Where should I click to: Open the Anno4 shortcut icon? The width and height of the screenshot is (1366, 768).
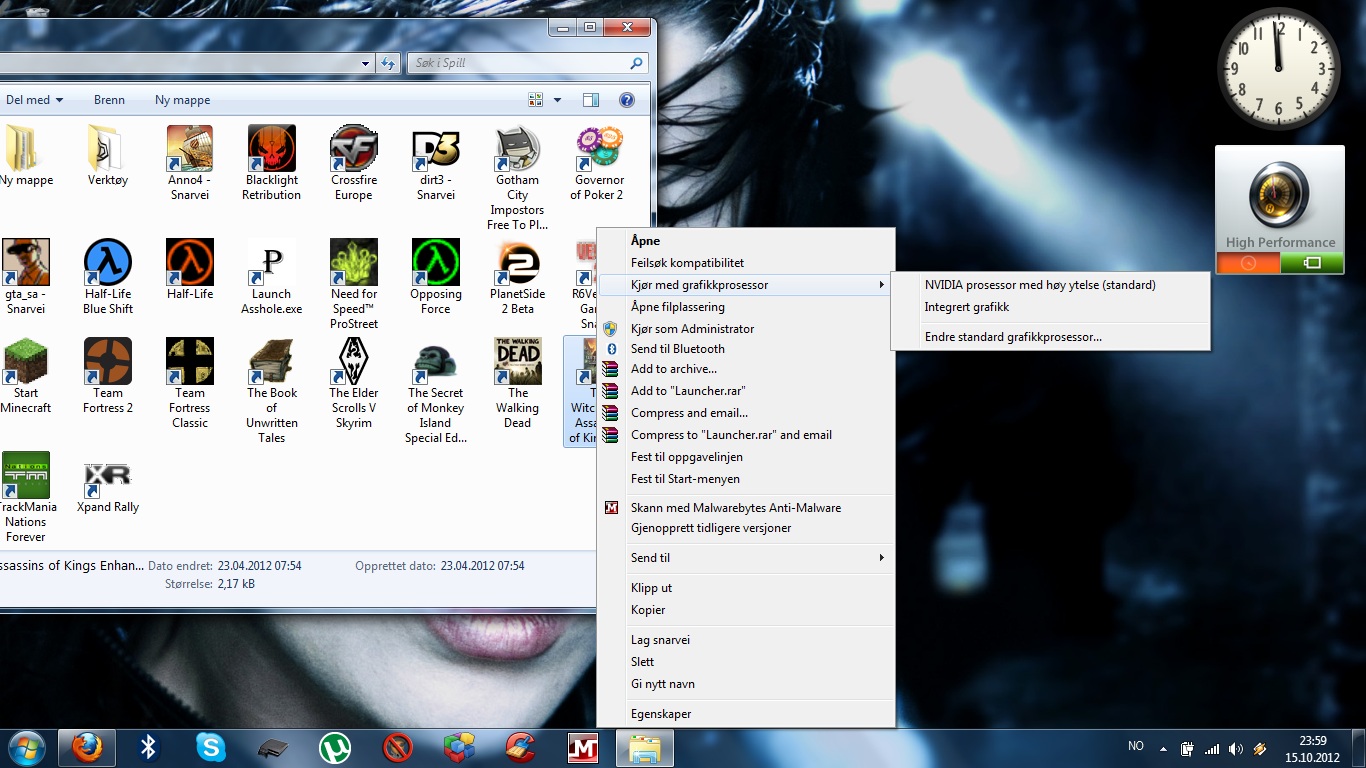(189, 149)
